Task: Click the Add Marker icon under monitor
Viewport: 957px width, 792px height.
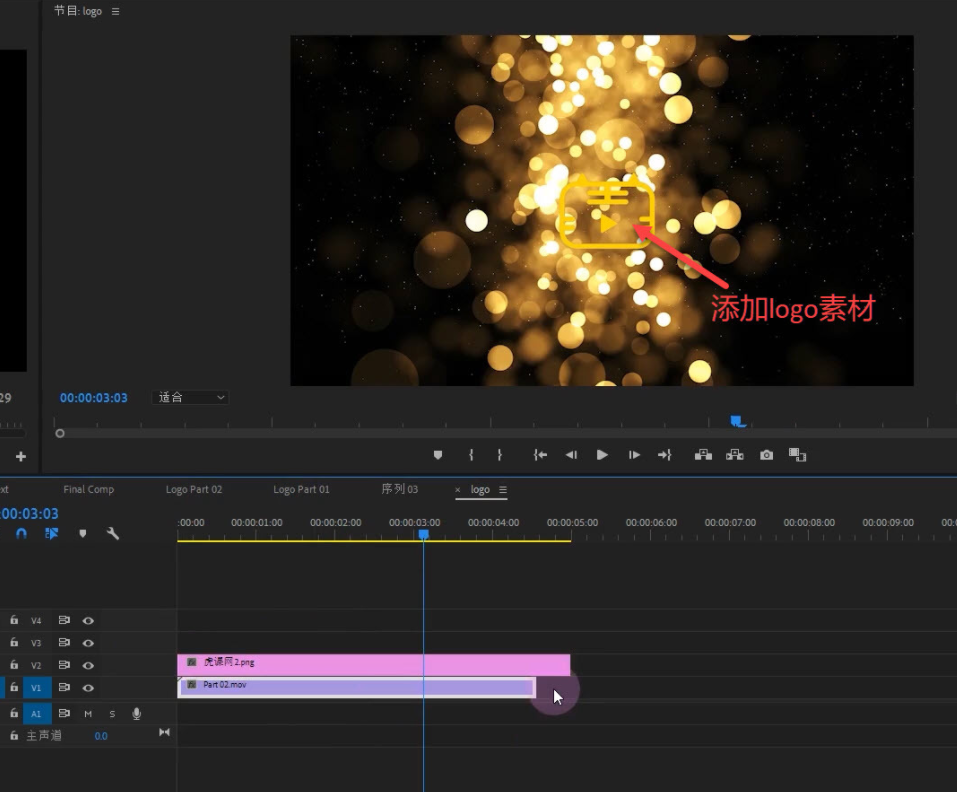Action: 437,455
